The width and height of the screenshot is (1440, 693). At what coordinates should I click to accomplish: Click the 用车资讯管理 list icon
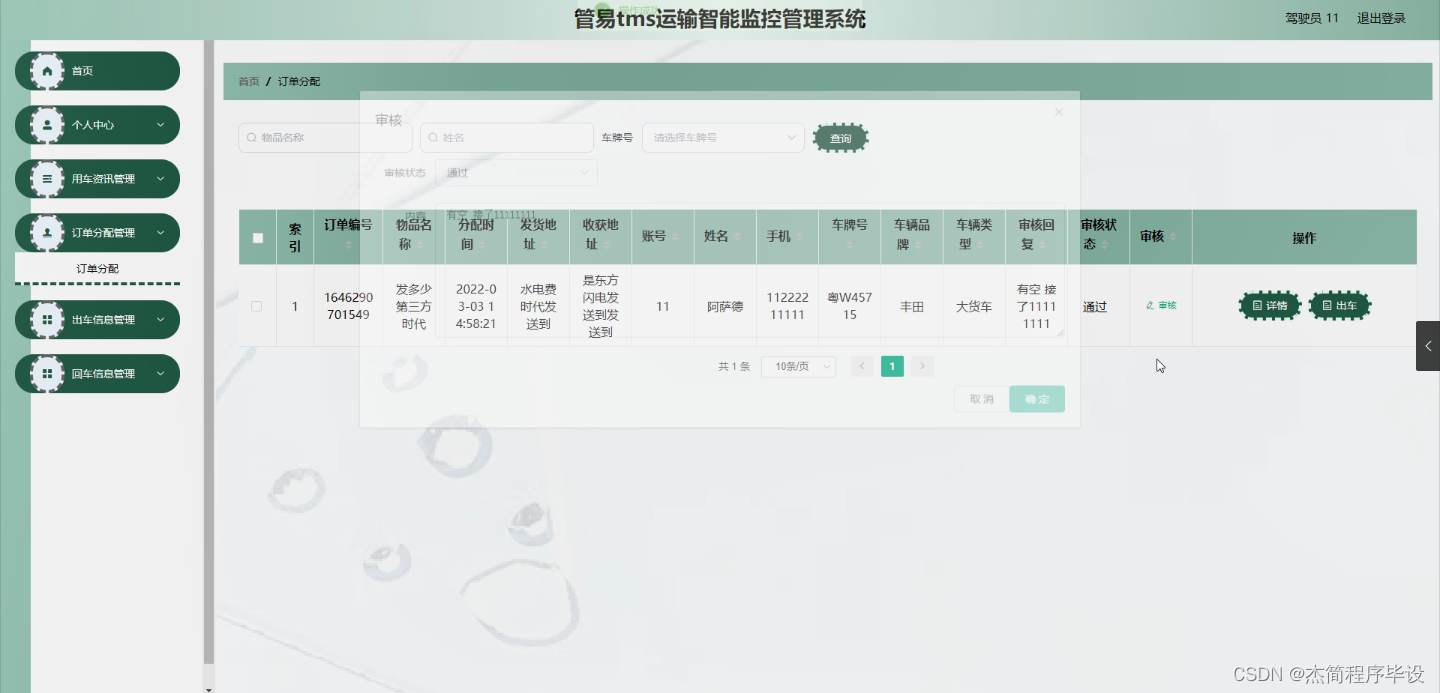pos(47,179)
